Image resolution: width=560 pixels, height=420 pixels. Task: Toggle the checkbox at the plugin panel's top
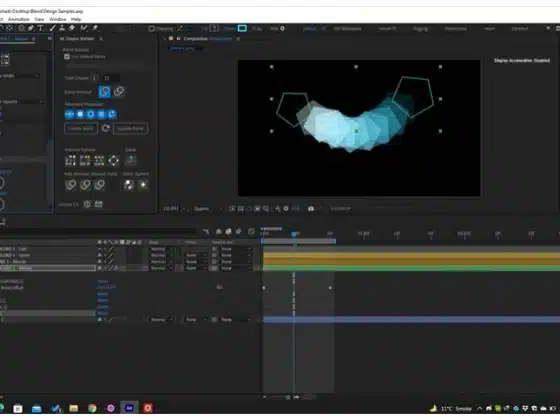67,57
